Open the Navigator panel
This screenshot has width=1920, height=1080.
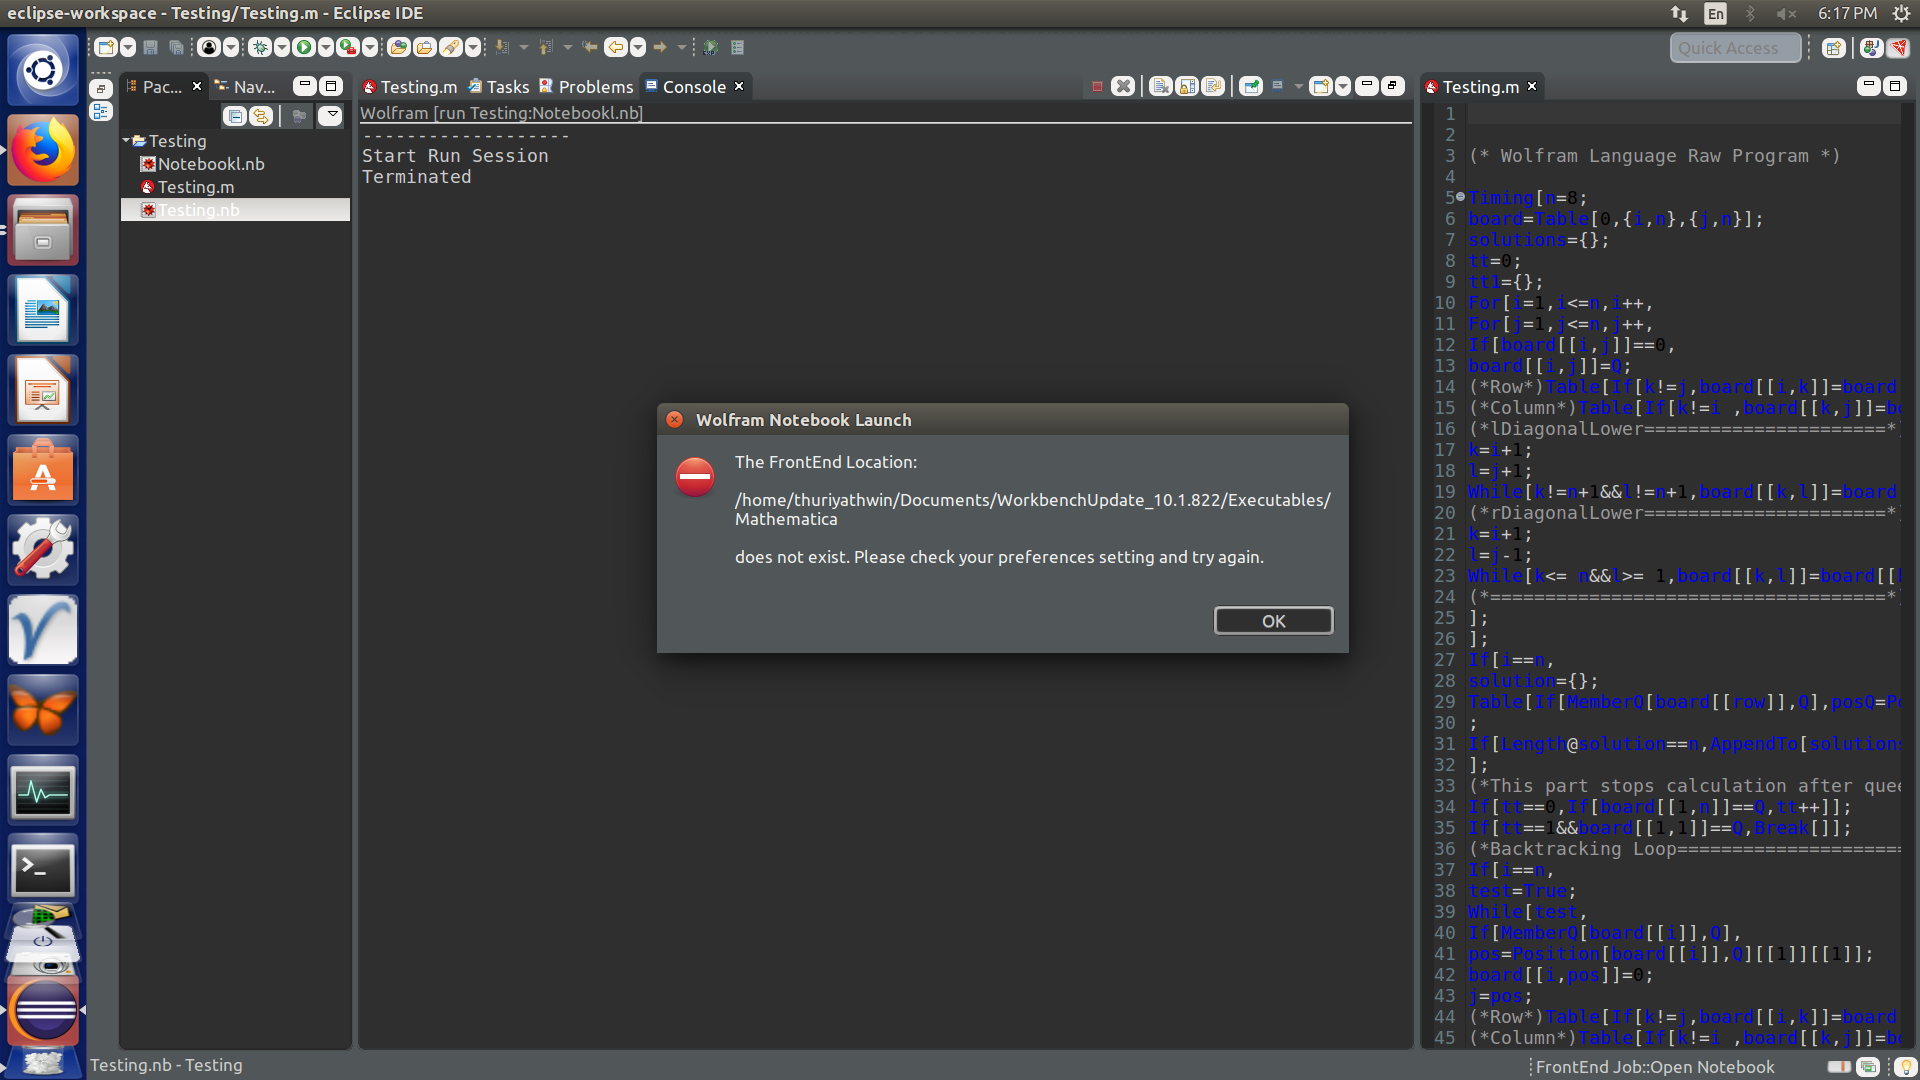pos(245,87)
